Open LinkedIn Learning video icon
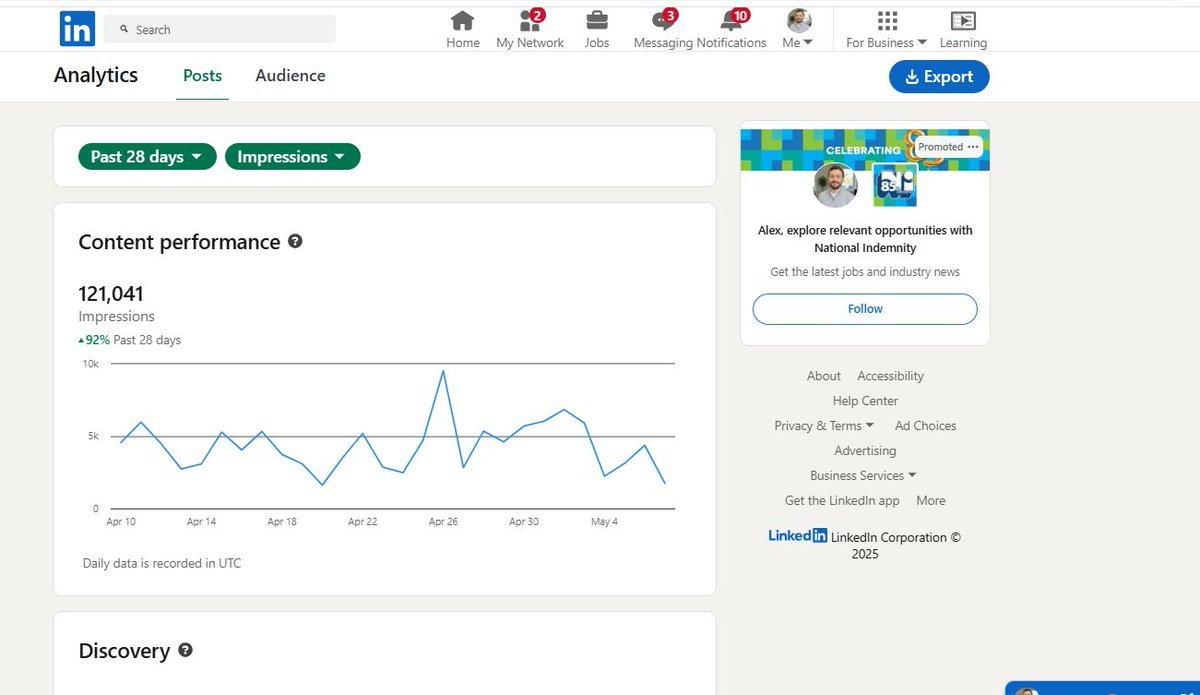 coord(963,21)
